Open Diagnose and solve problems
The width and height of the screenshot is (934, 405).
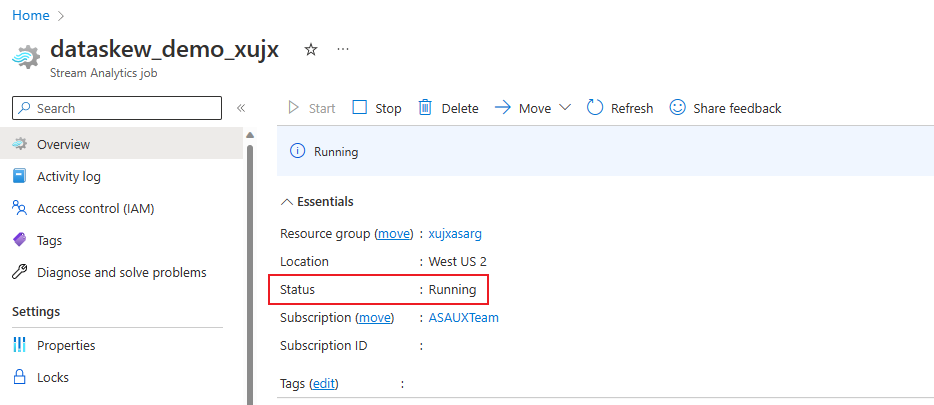121,272
